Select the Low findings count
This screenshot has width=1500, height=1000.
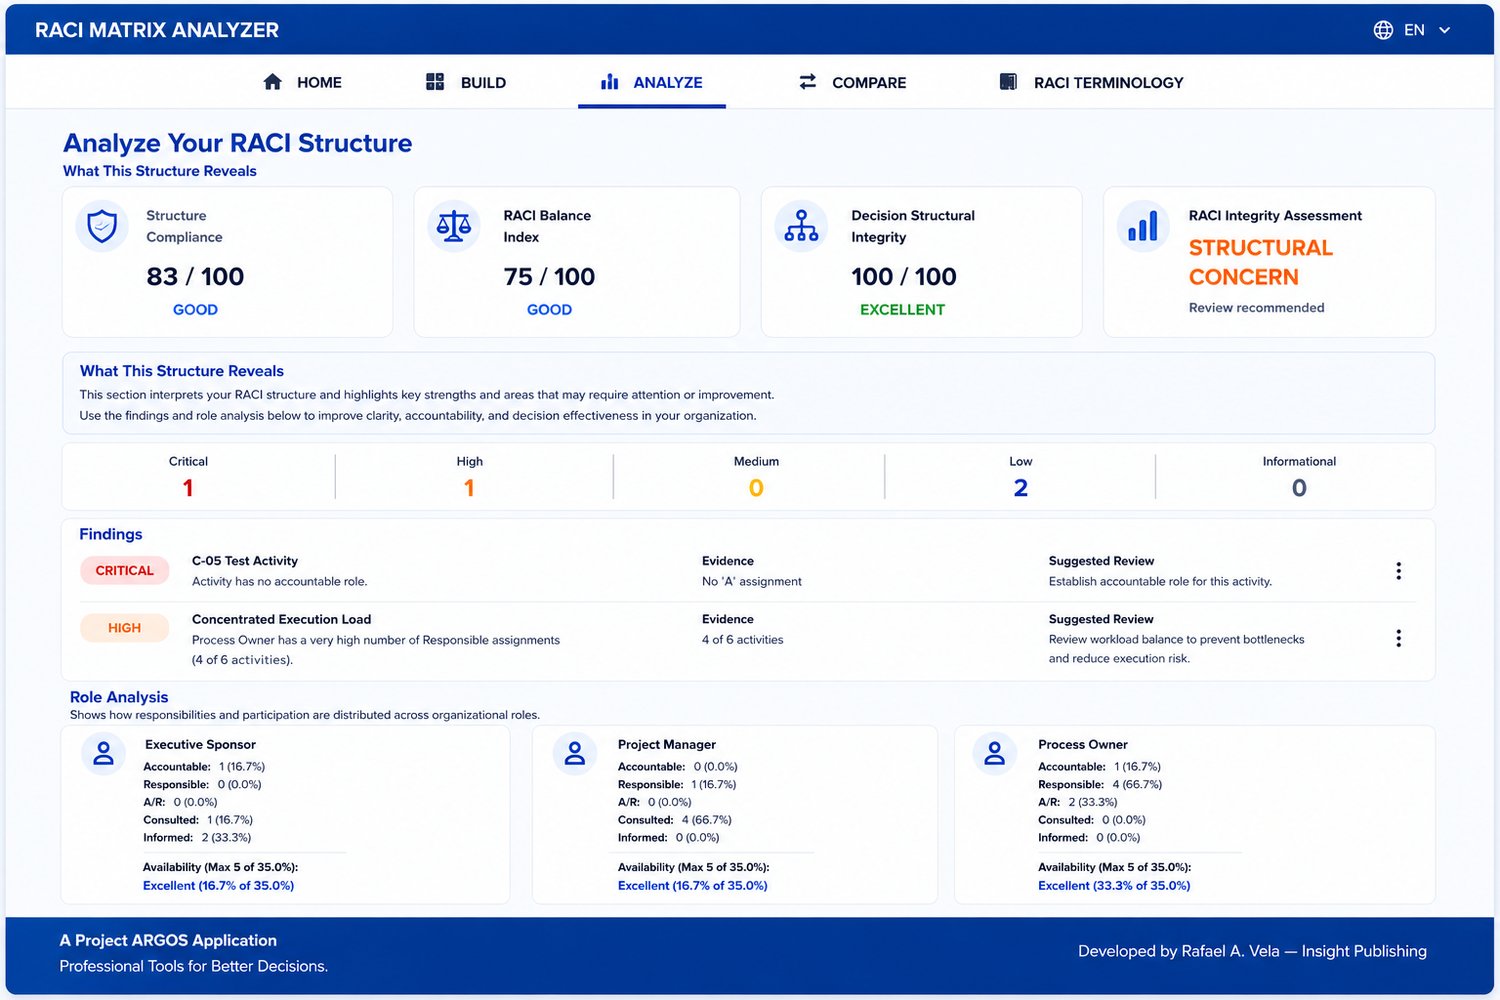[1020, 488]
